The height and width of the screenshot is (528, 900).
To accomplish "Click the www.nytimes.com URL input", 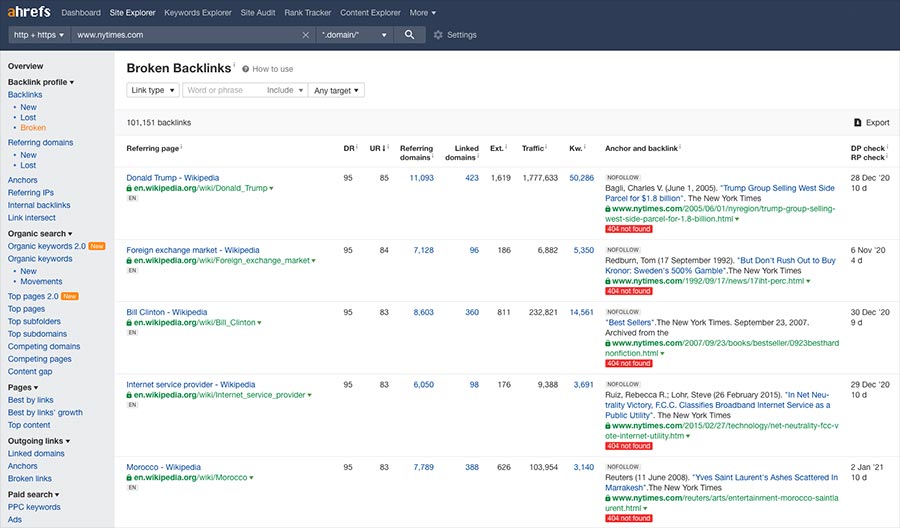I will [187, 35].
